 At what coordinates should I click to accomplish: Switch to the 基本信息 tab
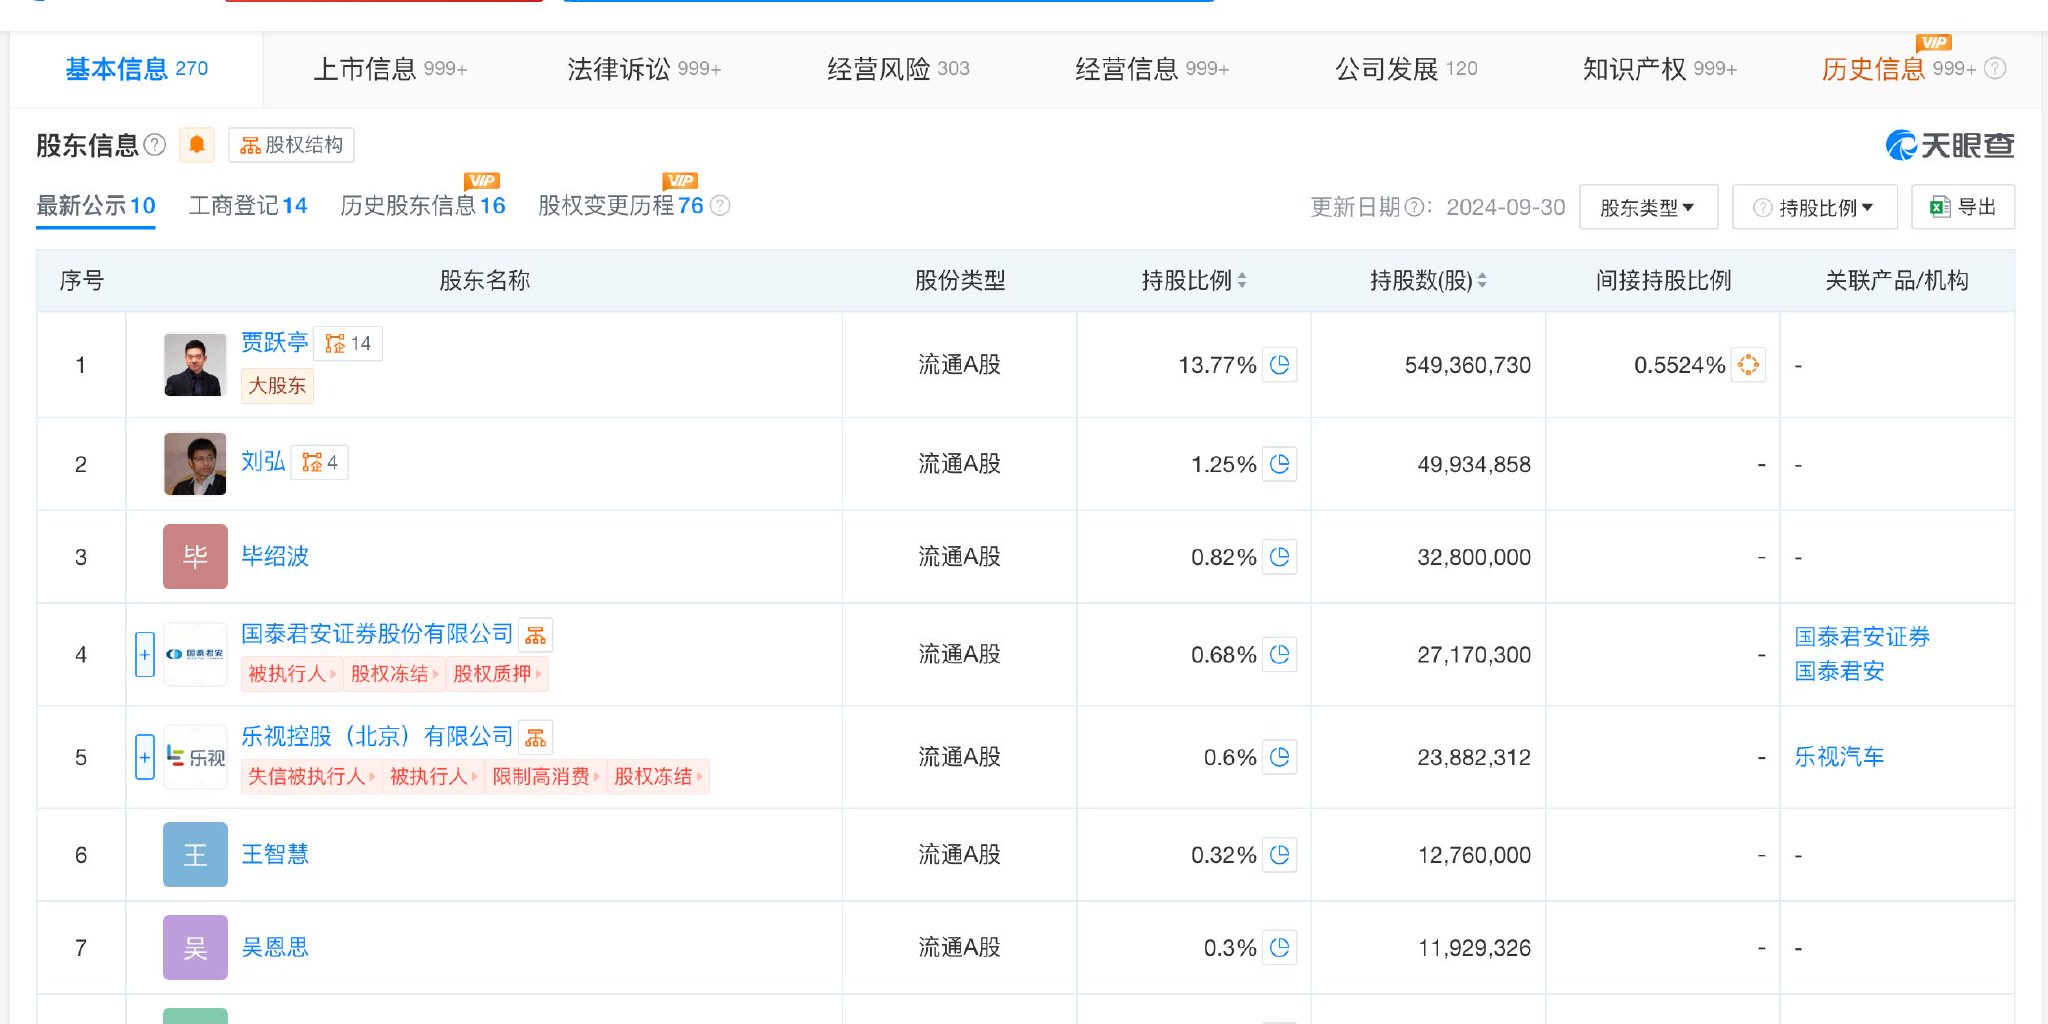(137, 69)
